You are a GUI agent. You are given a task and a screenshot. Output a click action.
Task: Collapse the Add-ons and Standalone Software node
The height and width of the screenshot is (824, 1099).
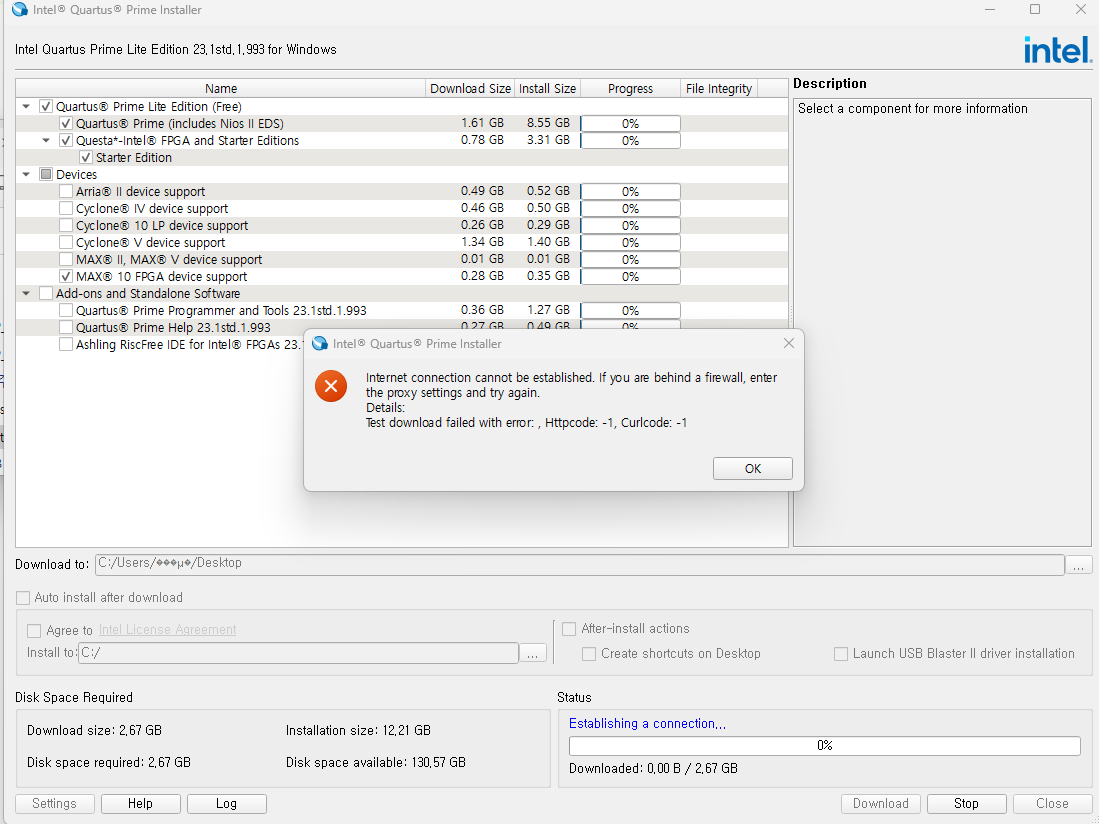pyautogui.click(x=26, y=294)
